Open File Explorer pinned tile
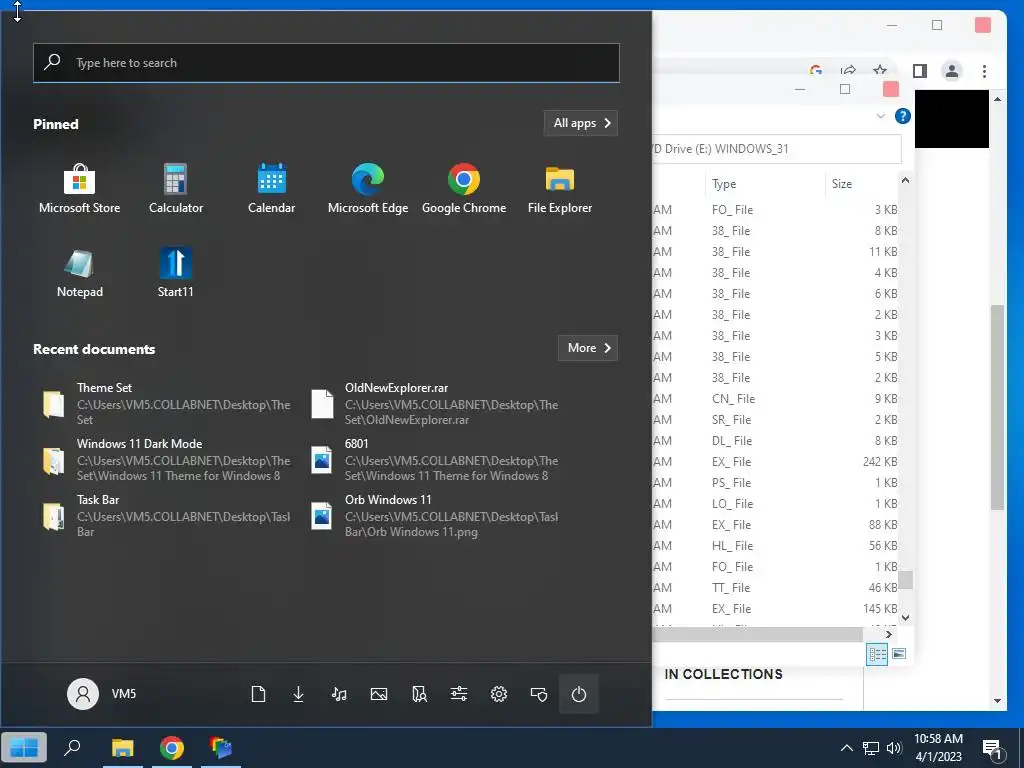1024x768 pixels. tap(560, 189)
